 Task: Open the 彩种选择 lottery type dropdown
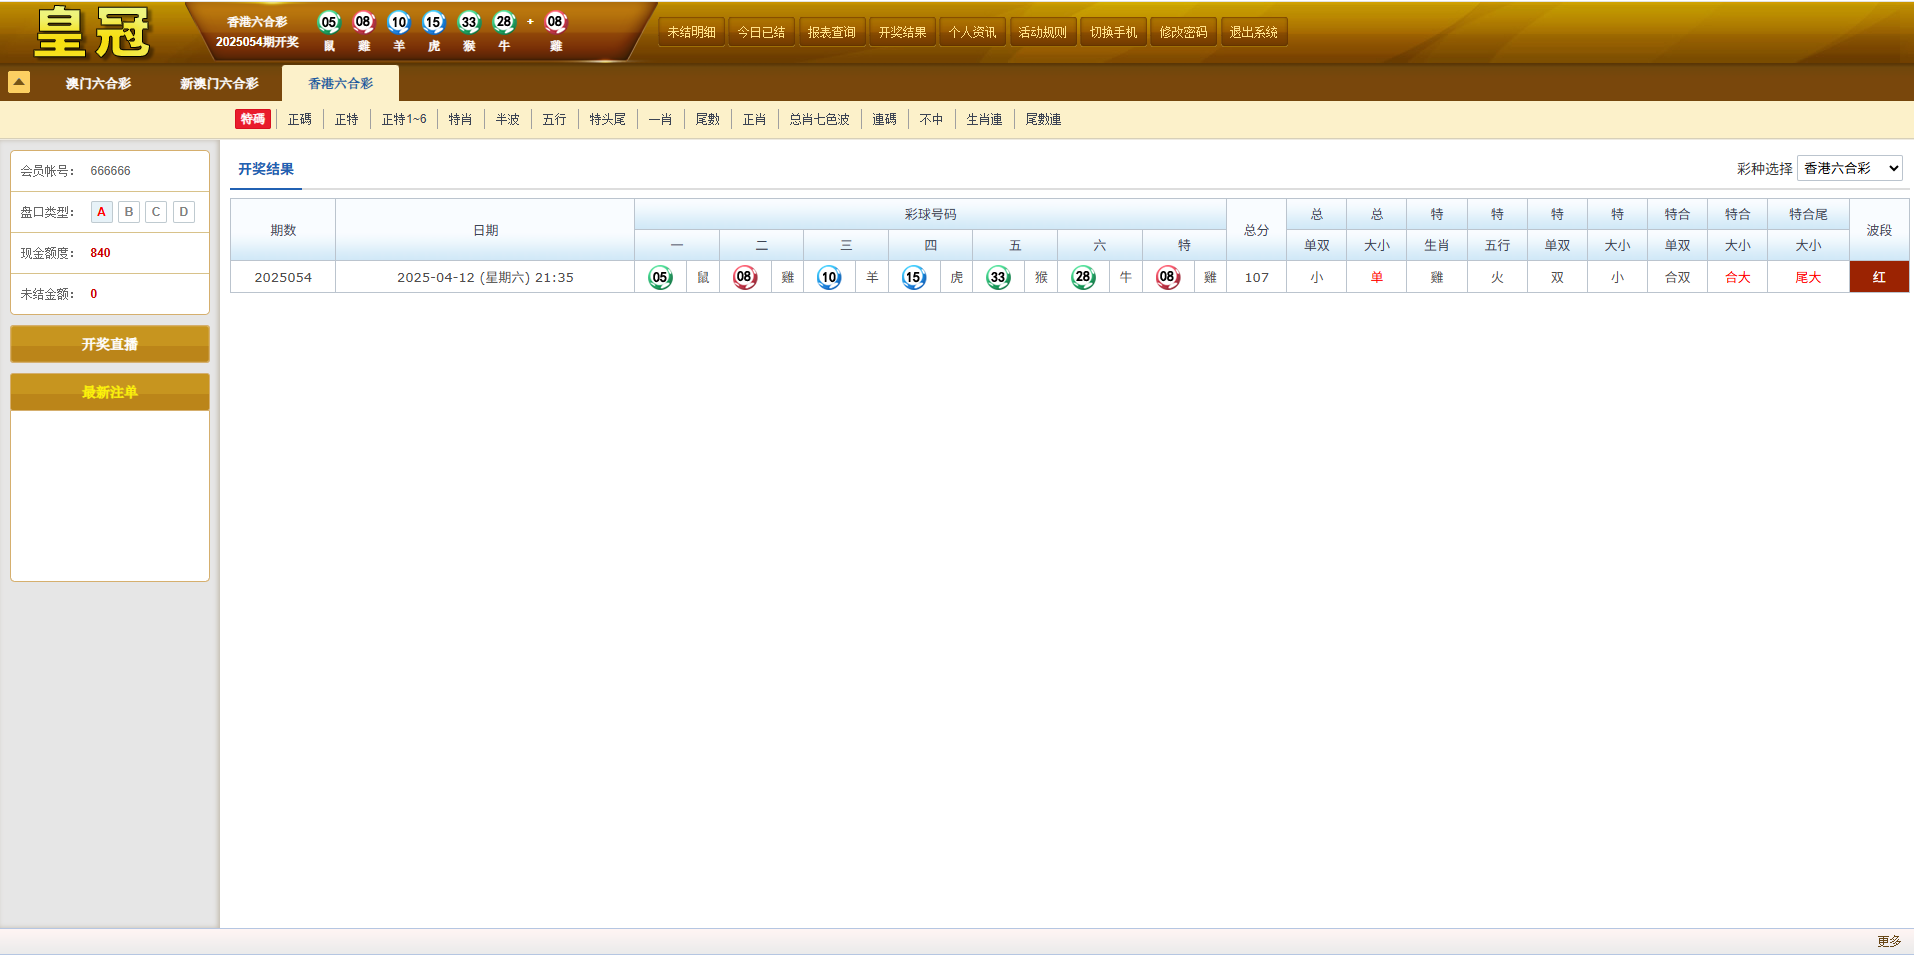[x=1850, y=168]
